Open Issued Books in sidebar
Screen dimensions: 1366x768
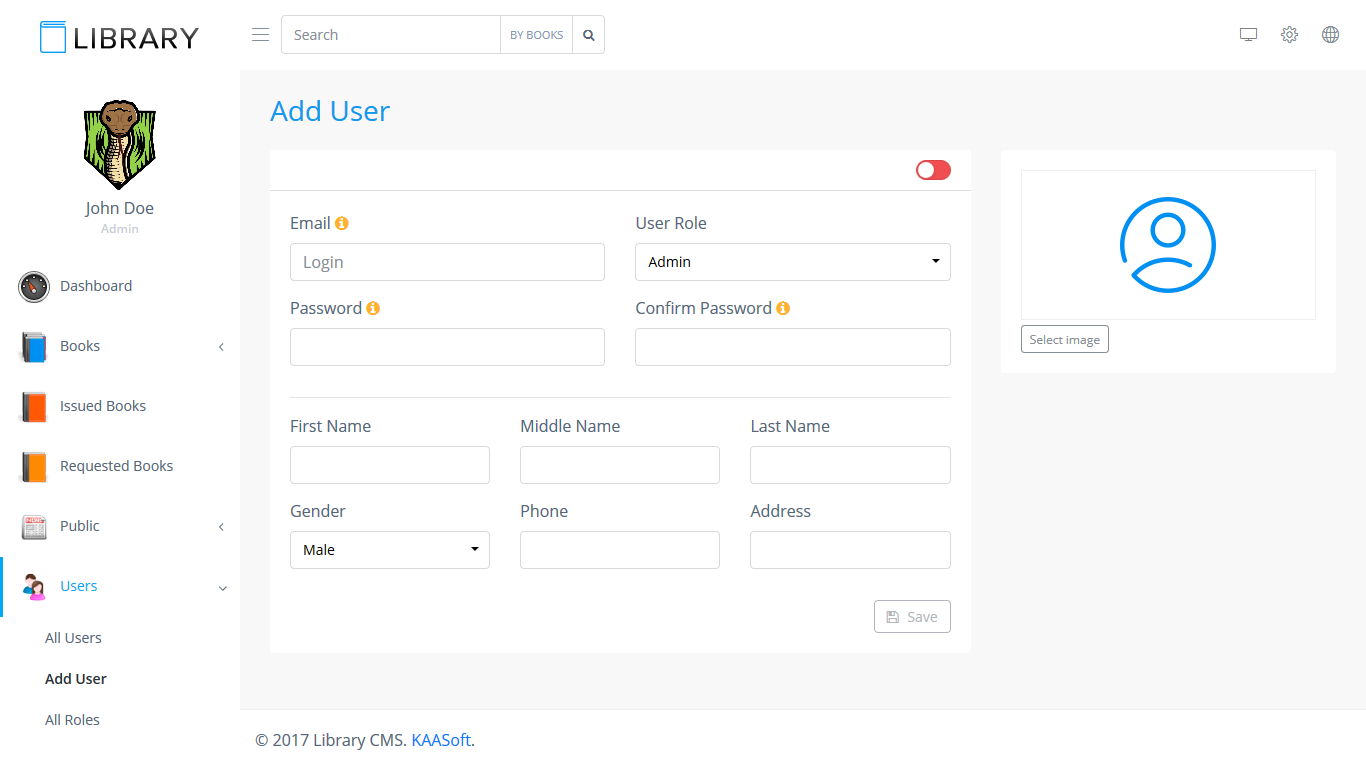[102, 406]
